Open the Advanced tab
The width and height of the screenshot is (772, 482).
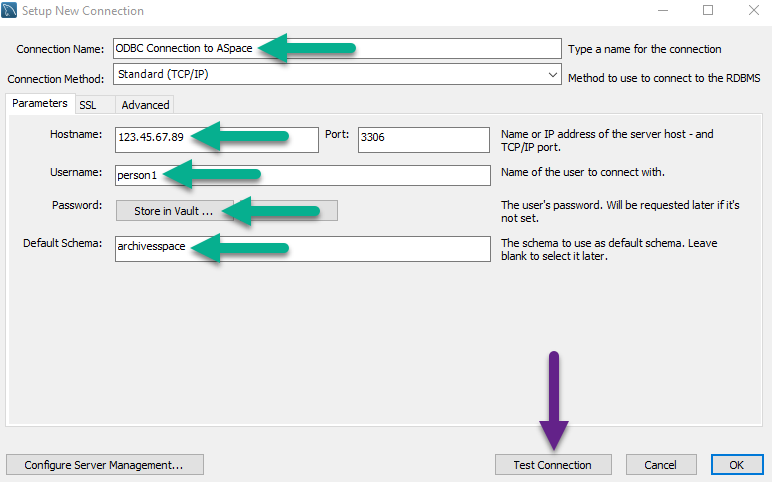[145, 105]
